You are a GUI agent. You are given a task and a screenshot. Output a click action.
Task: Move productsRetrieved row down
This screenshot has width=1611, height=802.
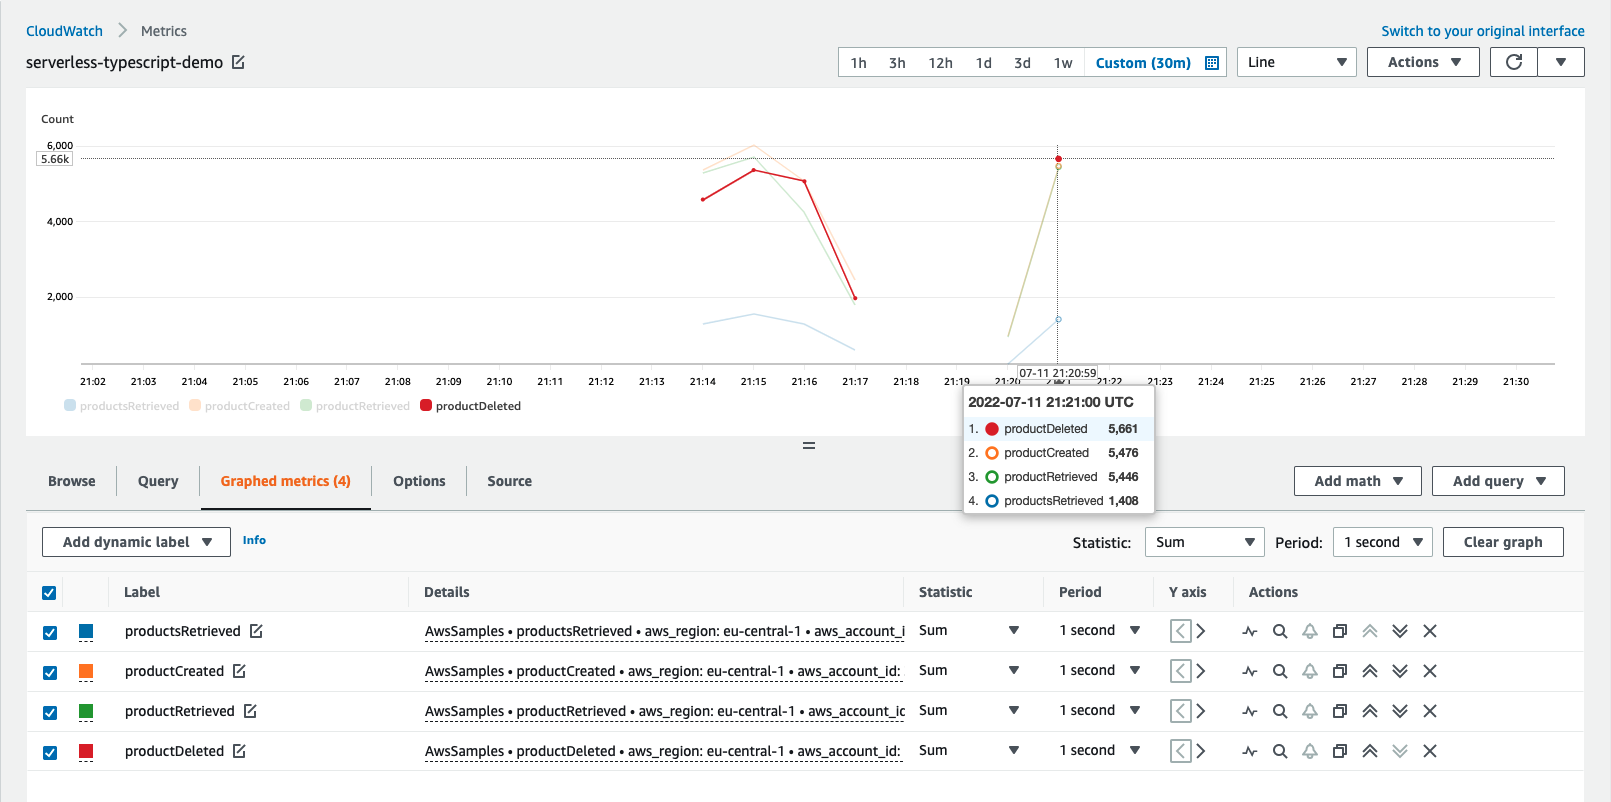click(x=1400, y=631)
